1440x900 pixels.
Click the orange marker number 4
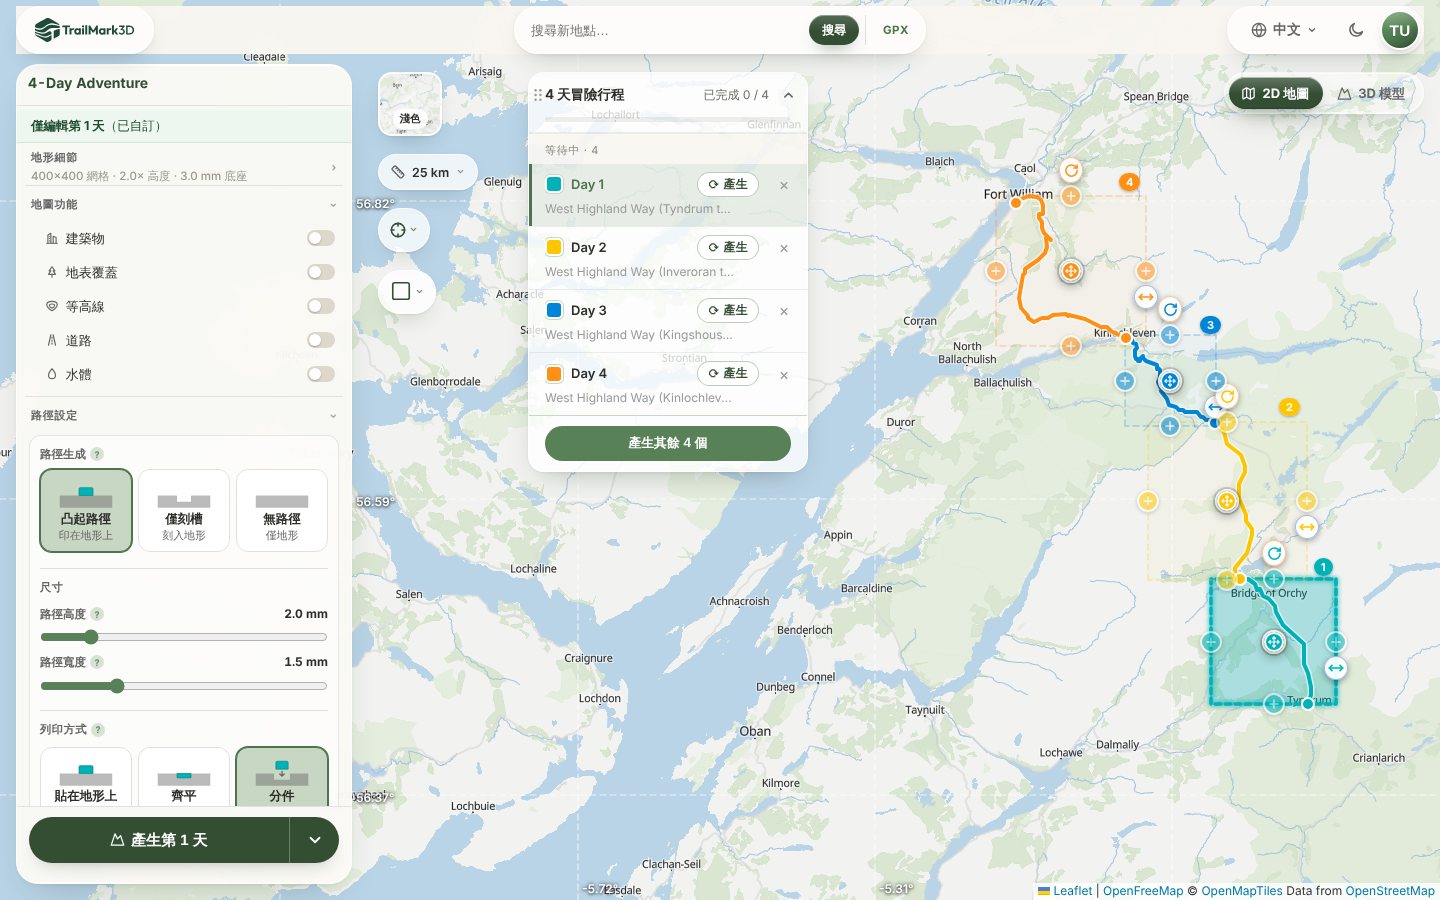coord(1129,182)
